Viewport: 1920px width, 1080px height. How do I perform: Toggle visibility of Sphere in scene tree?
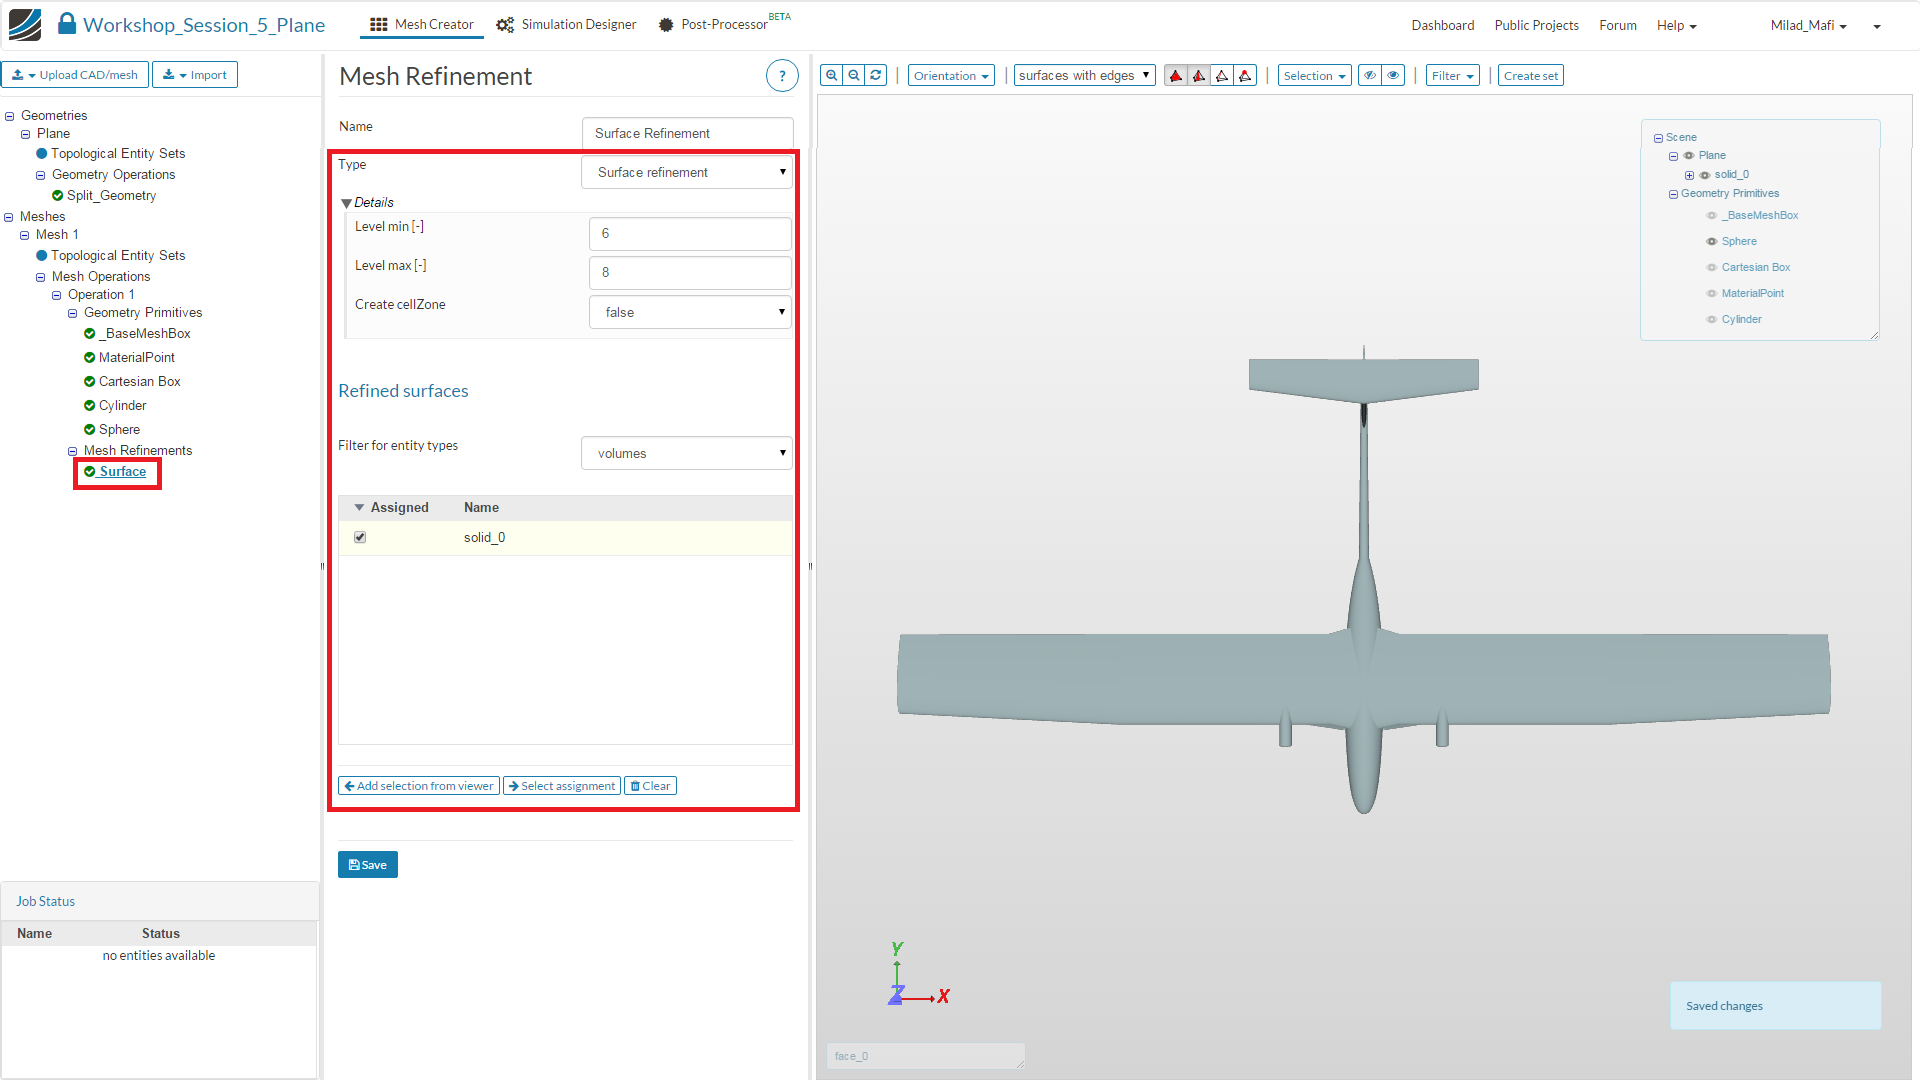(x=1711, y=241)
